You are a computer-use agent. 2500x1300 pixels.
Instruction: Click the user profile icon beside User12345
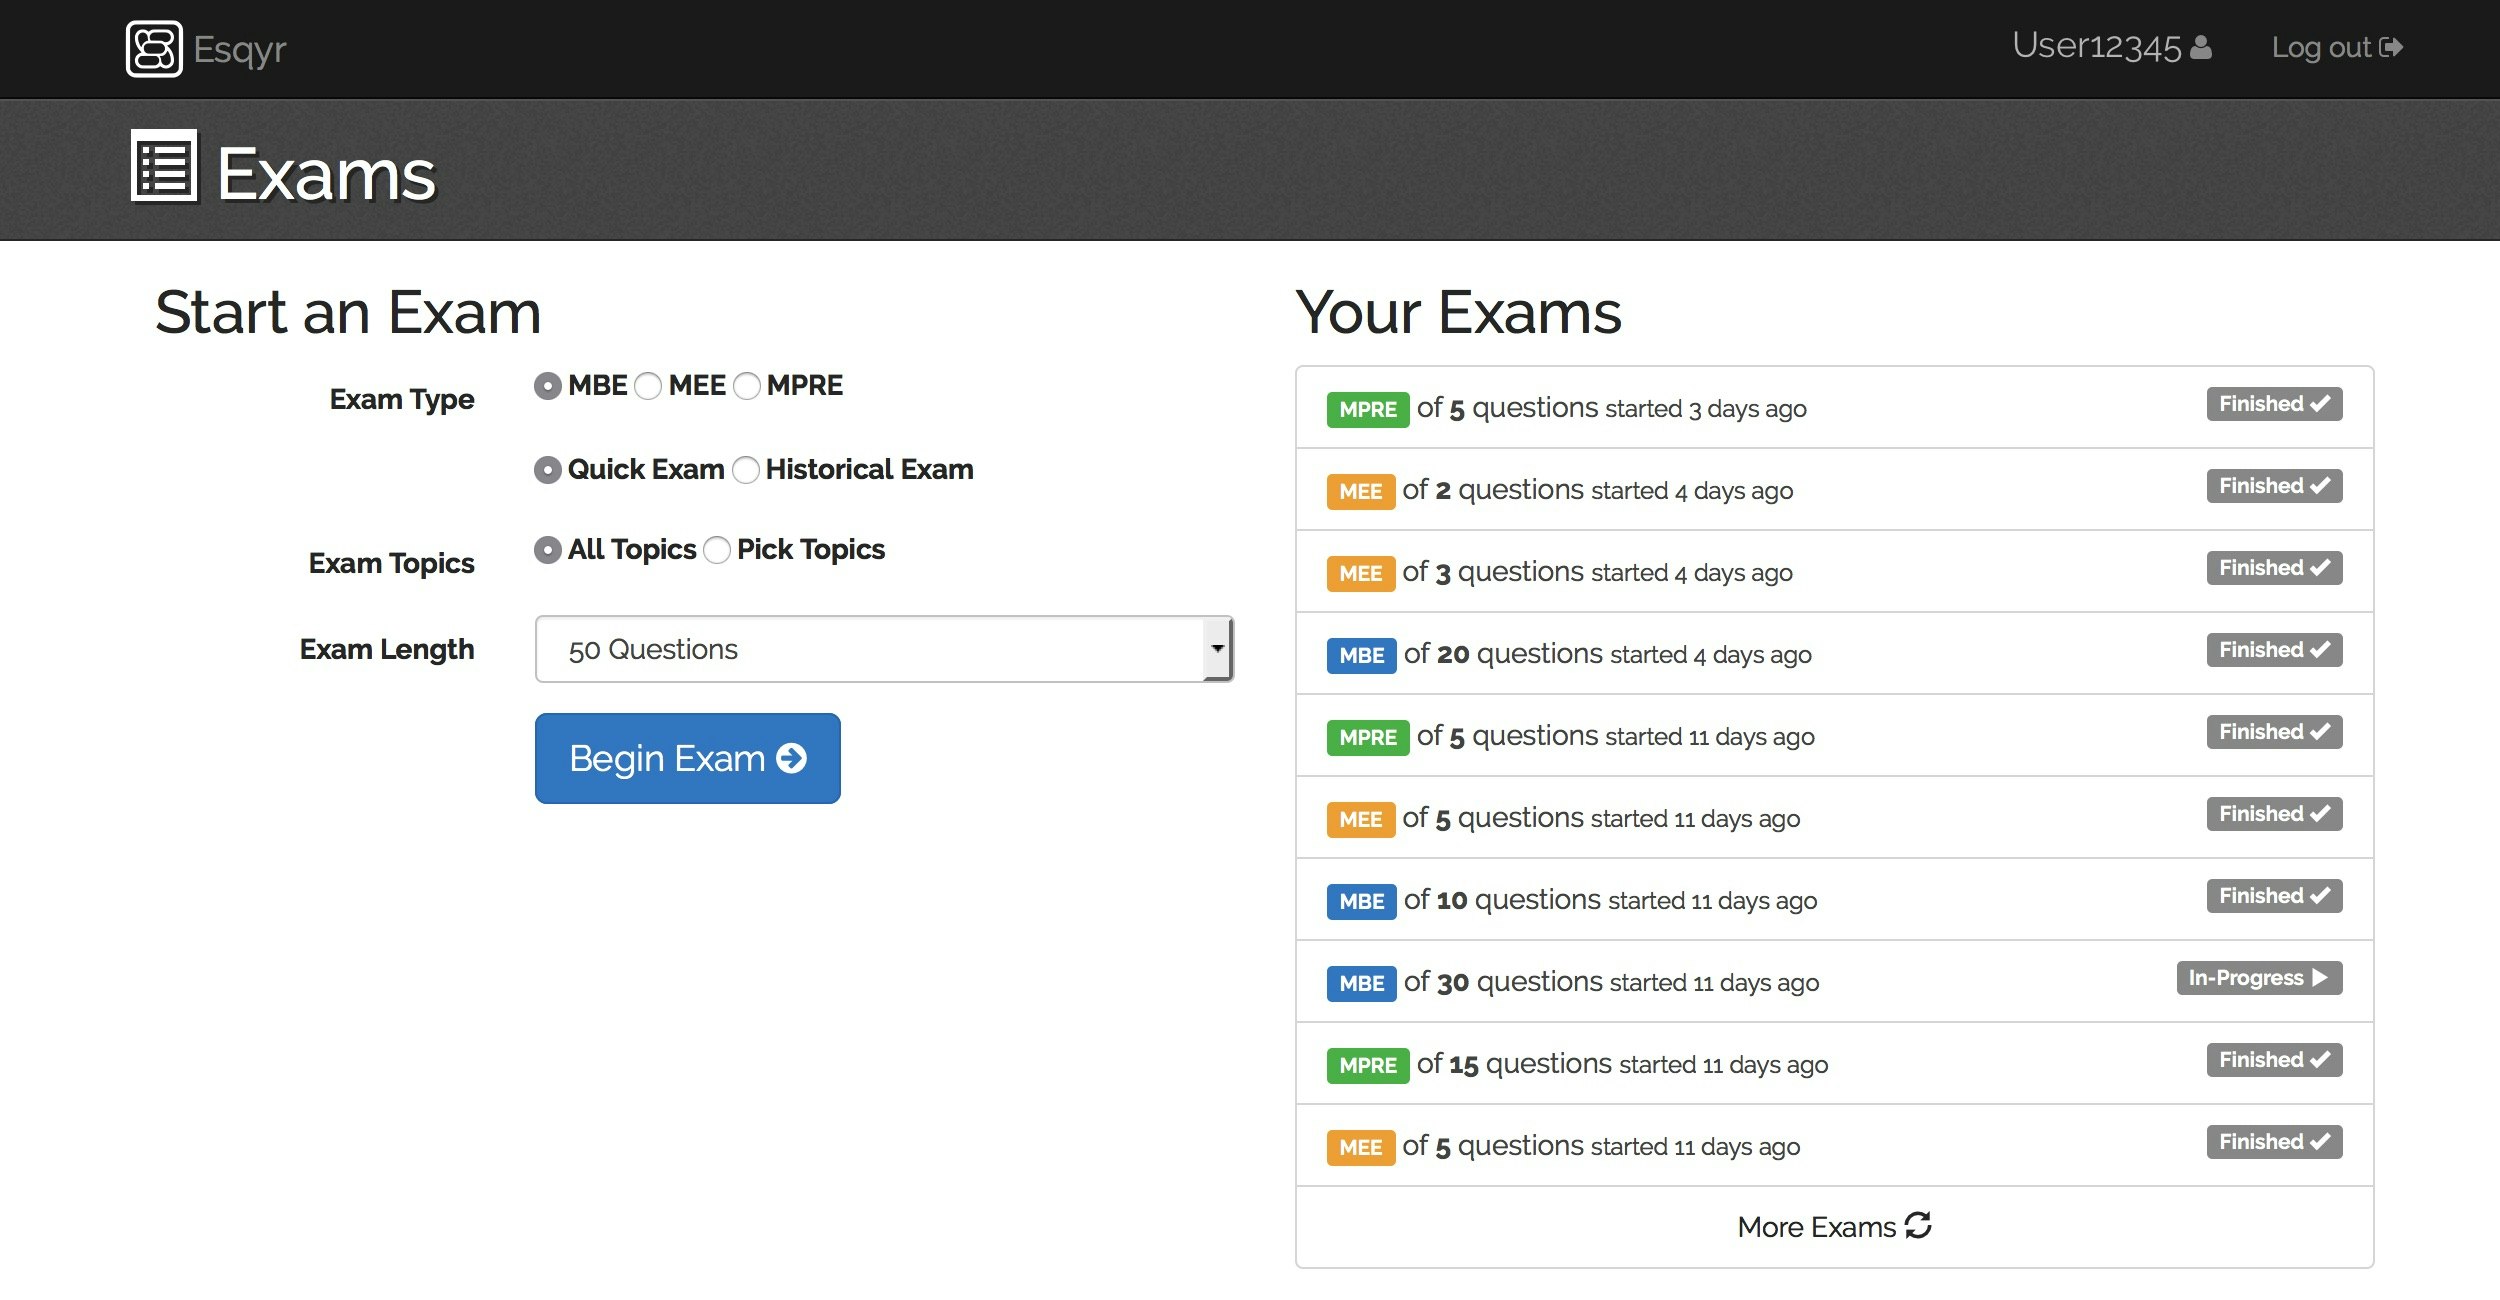[x=2201, y=48]
